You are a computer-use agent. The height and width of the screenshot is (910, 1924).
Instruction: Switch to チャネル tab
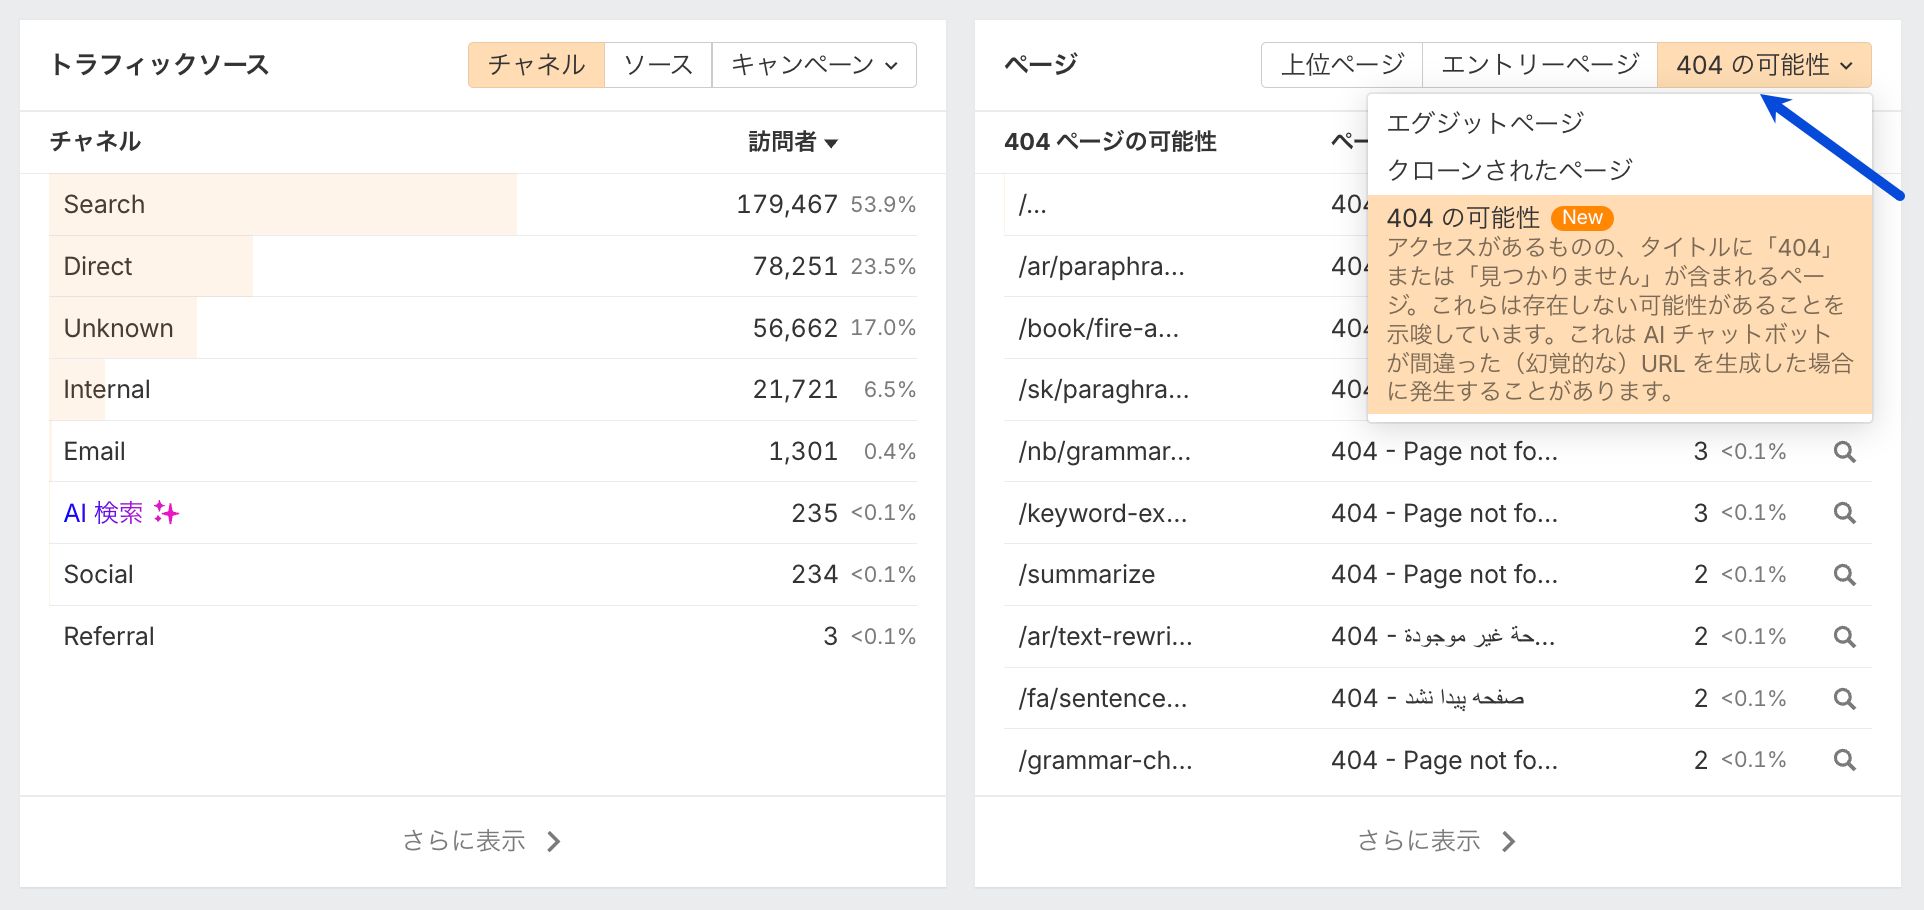click(536, 65)
